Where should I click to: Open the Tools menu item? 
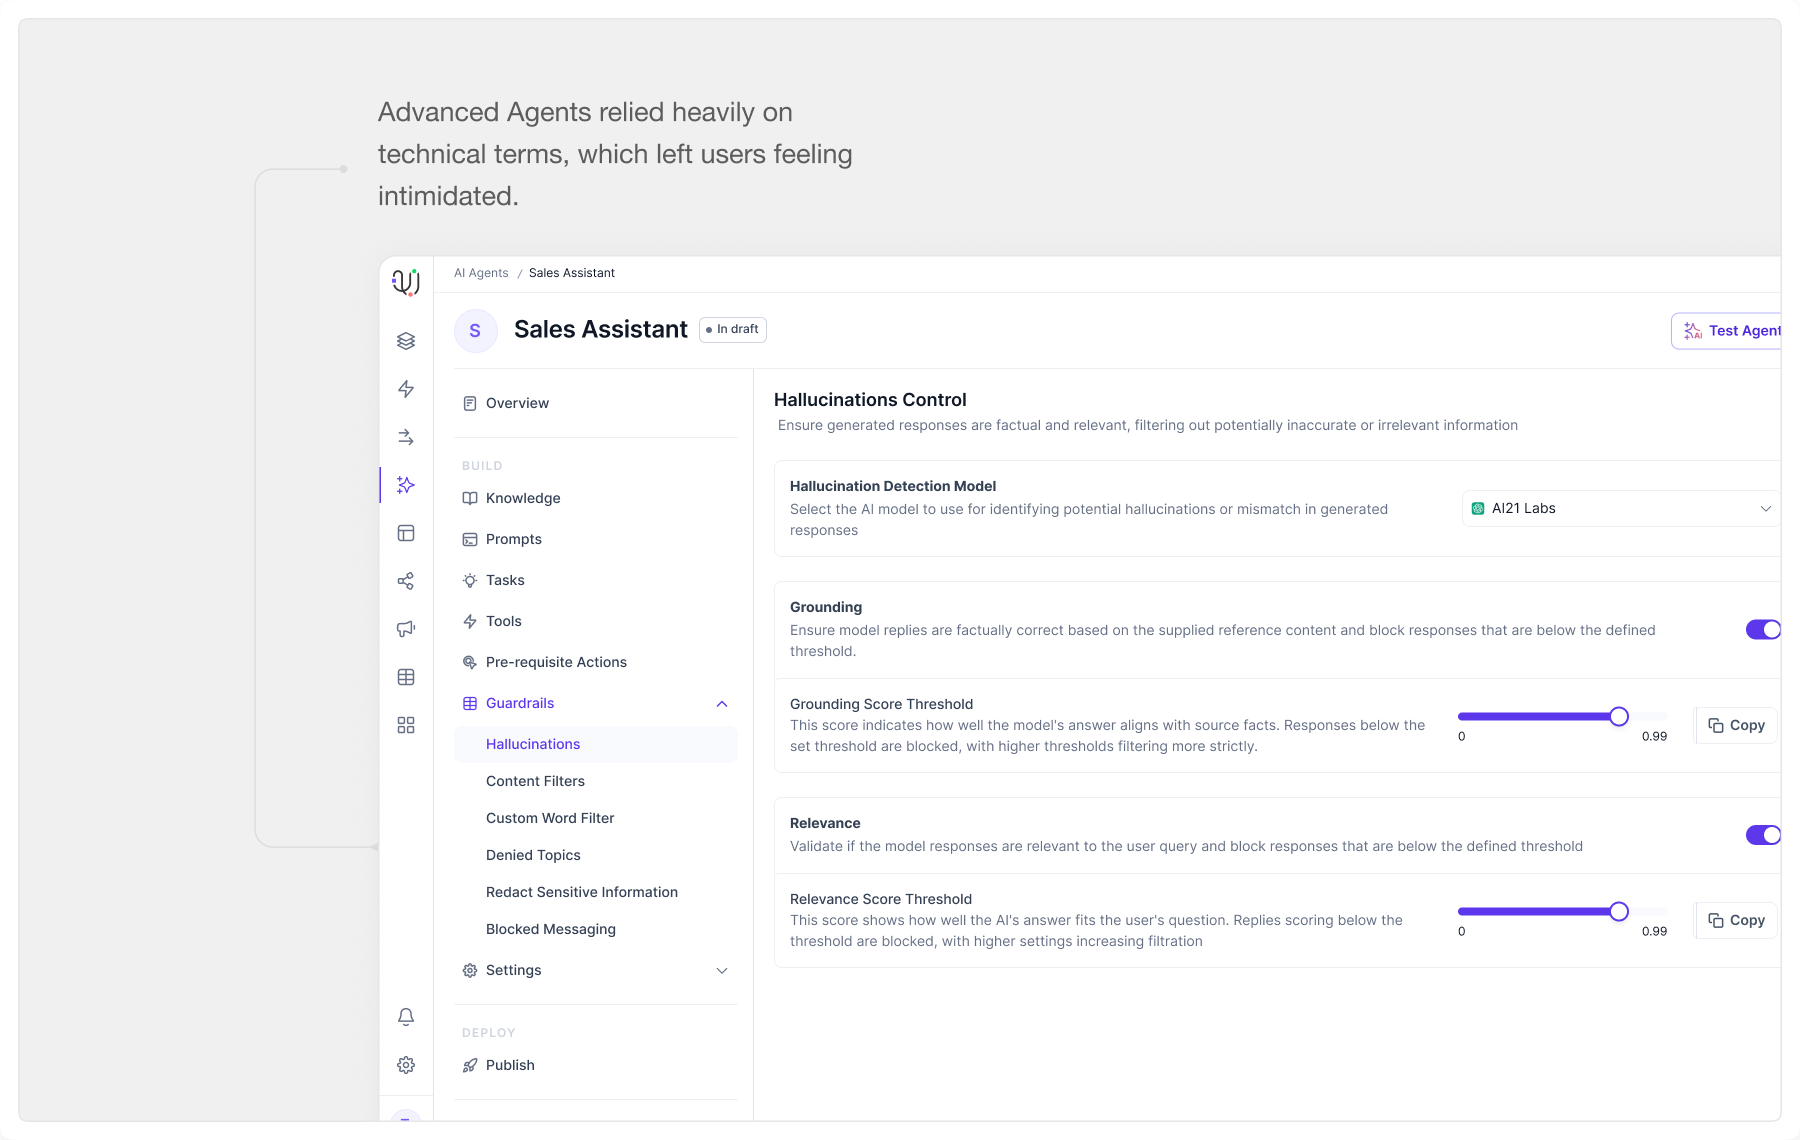596,621
